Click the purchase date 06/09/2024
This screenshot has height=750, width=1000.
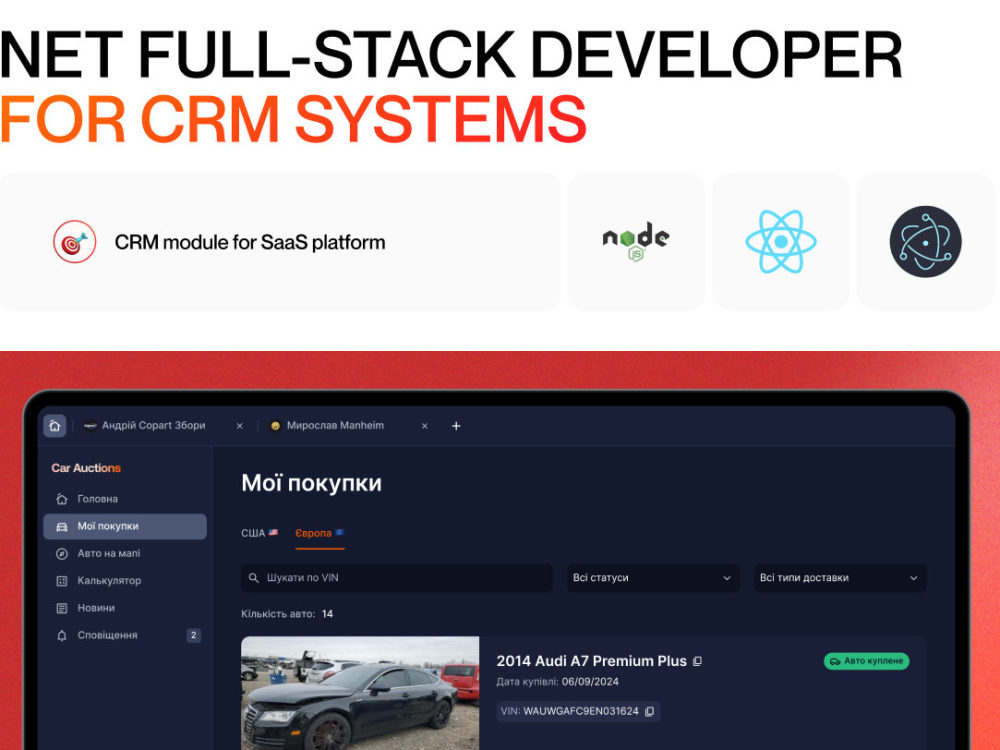(x=590, y=682)
